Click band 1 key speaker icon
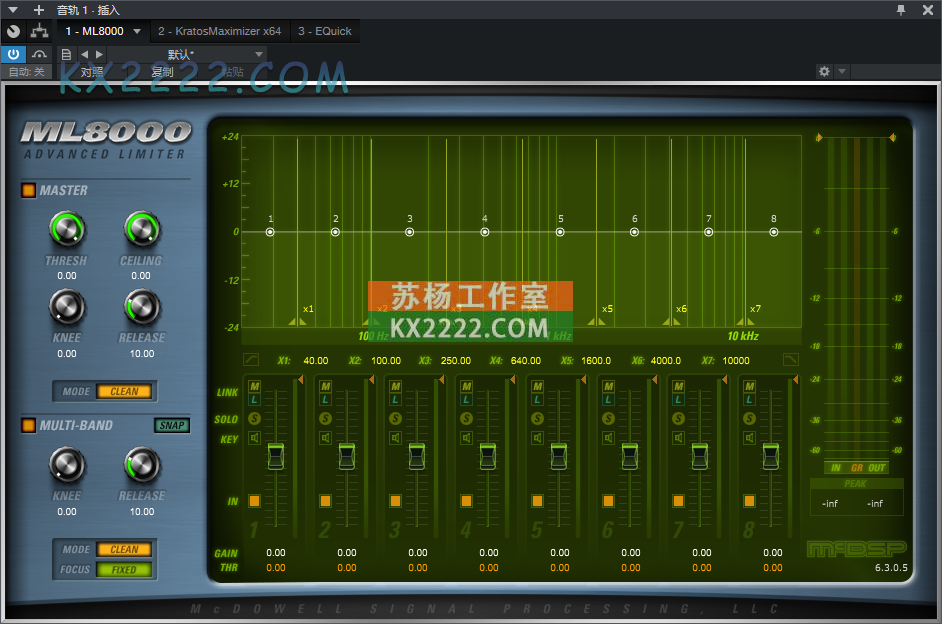The width and height of the screenshot is (942, 624). (x=255, y=438)
